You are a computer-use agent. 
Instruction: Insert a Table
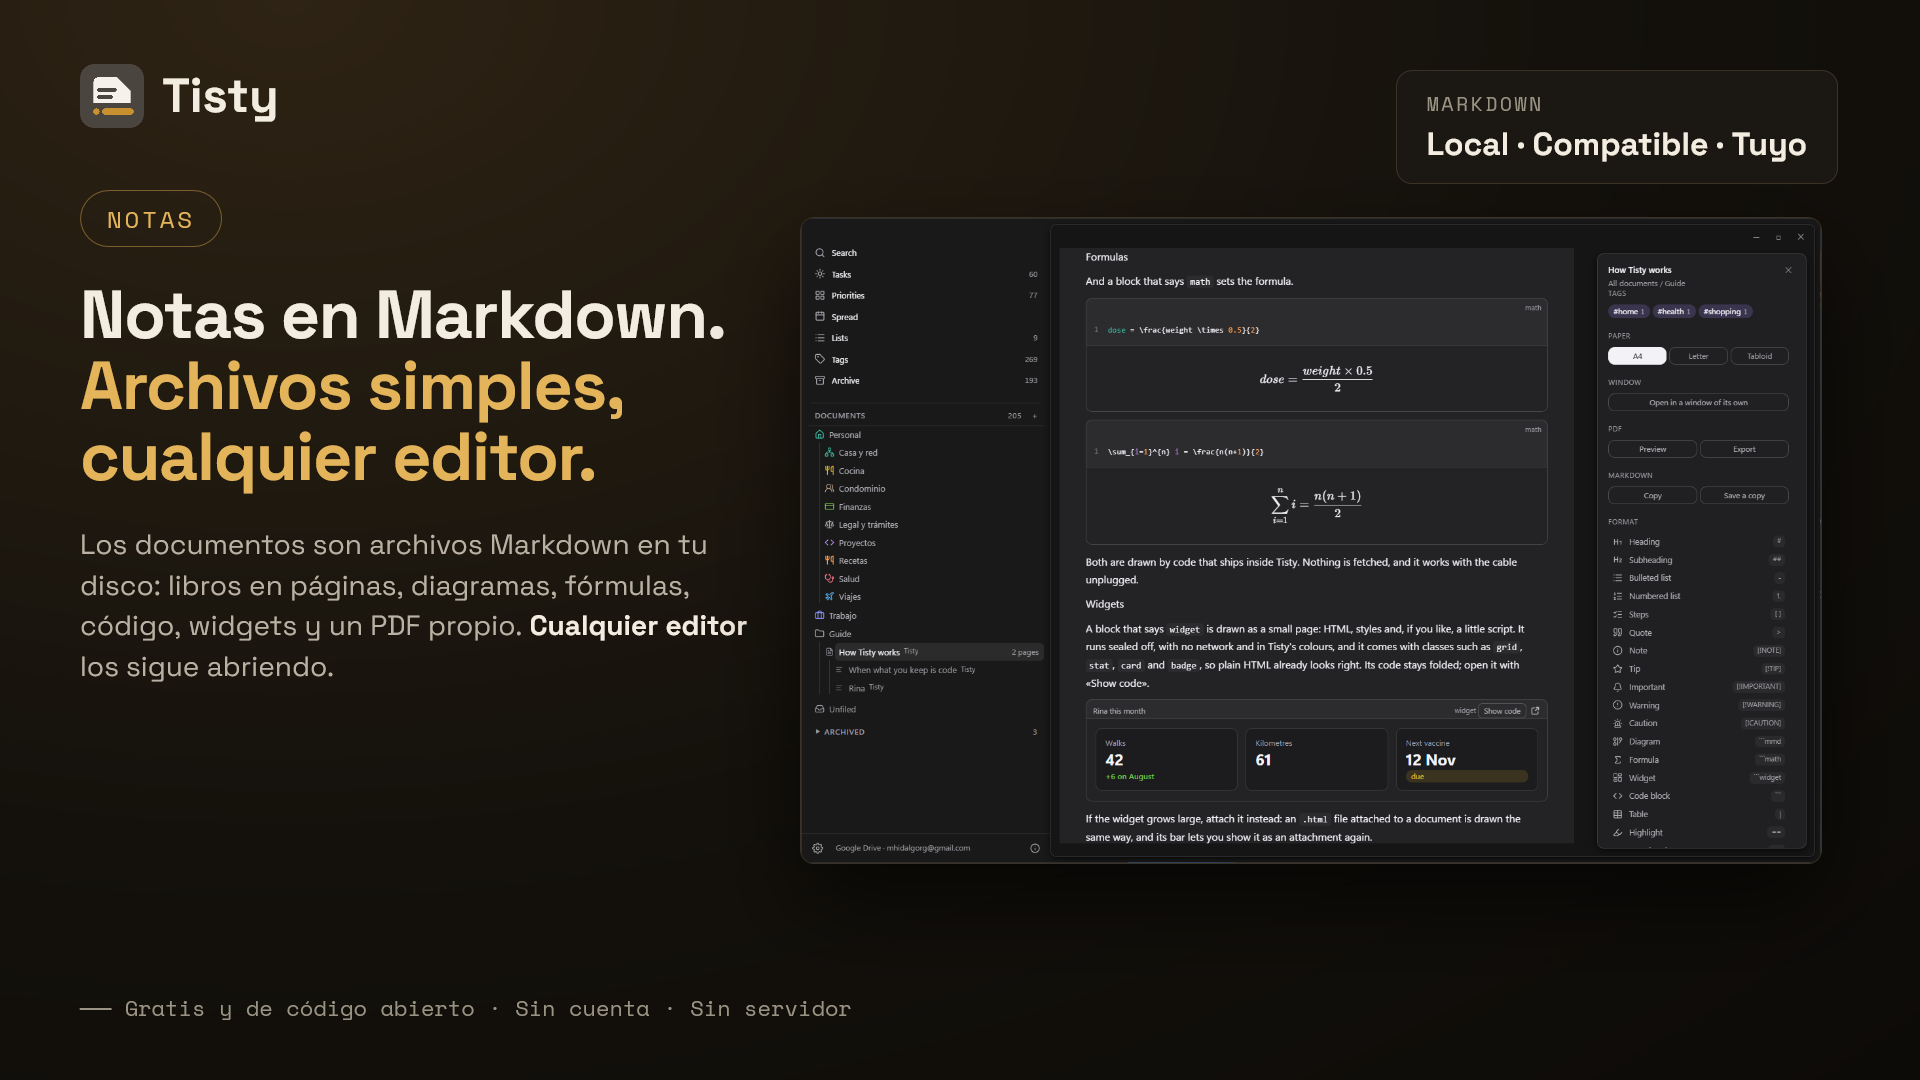[x=1698, y=814]
